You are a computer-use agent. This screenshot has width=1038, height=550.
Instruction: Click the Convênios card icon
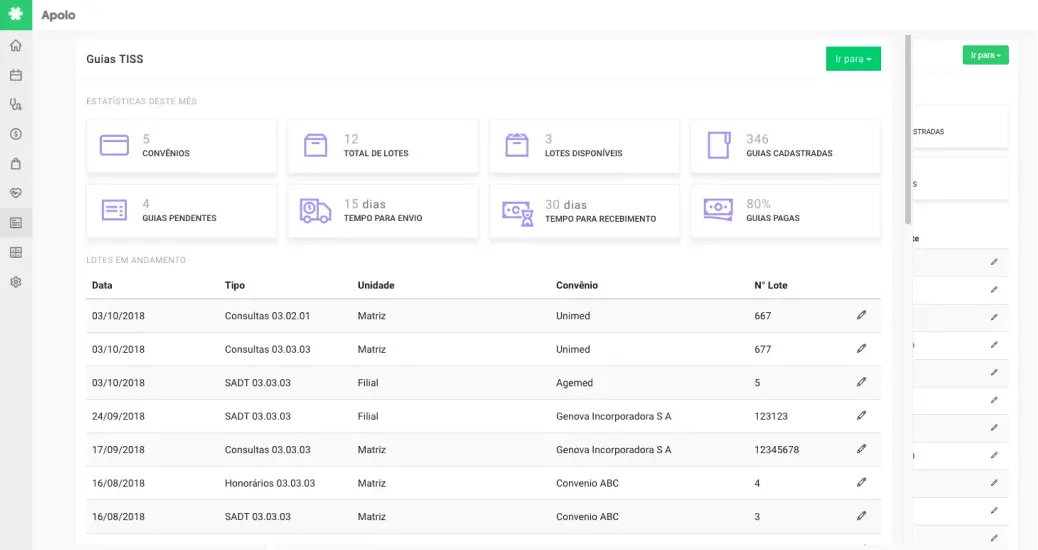click(114, 145)
